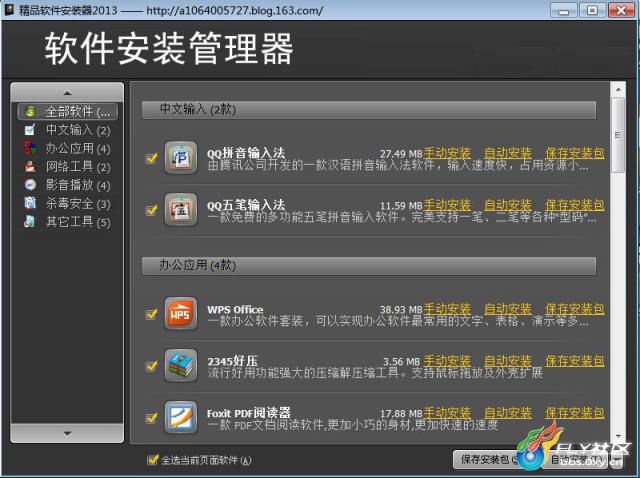Click 自动安装 for QQ拼音输入法
The image size is (640, 478).
click(x=507, y=153)
